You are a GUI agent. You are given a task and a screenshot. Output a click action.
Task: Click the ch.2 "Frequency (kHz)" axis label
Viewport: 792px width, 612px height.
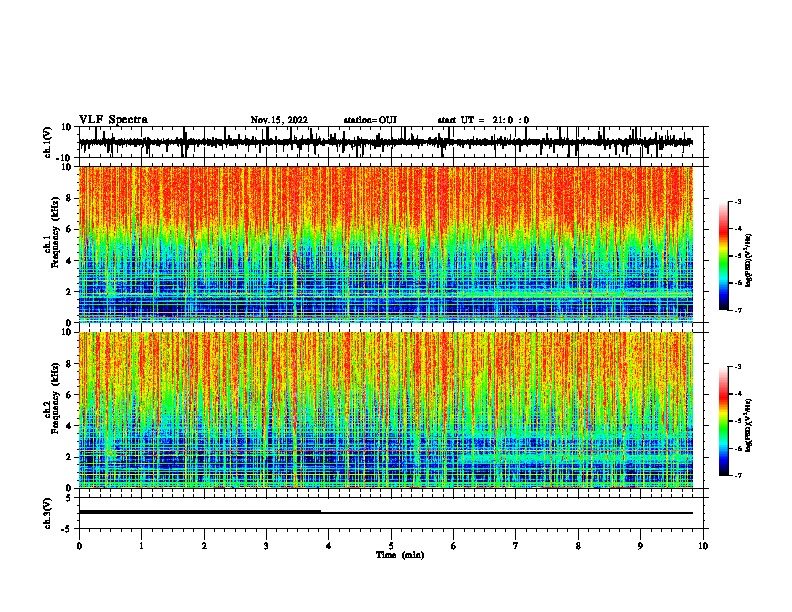pyautogui.click(x=55, y=398)
